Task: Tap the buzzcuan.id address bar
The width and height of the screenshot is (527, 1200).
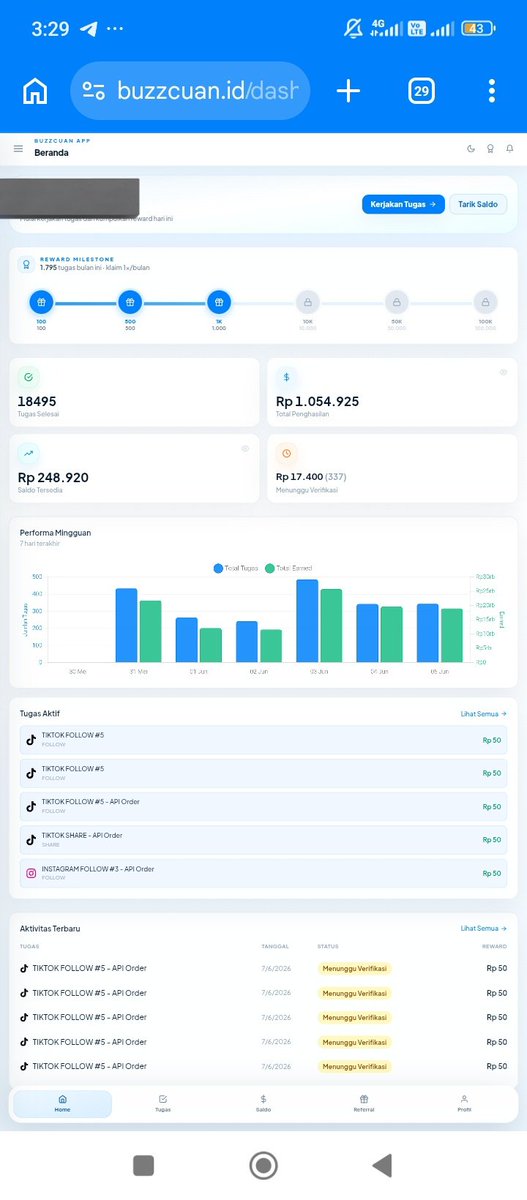Action: tap(190, 91)
